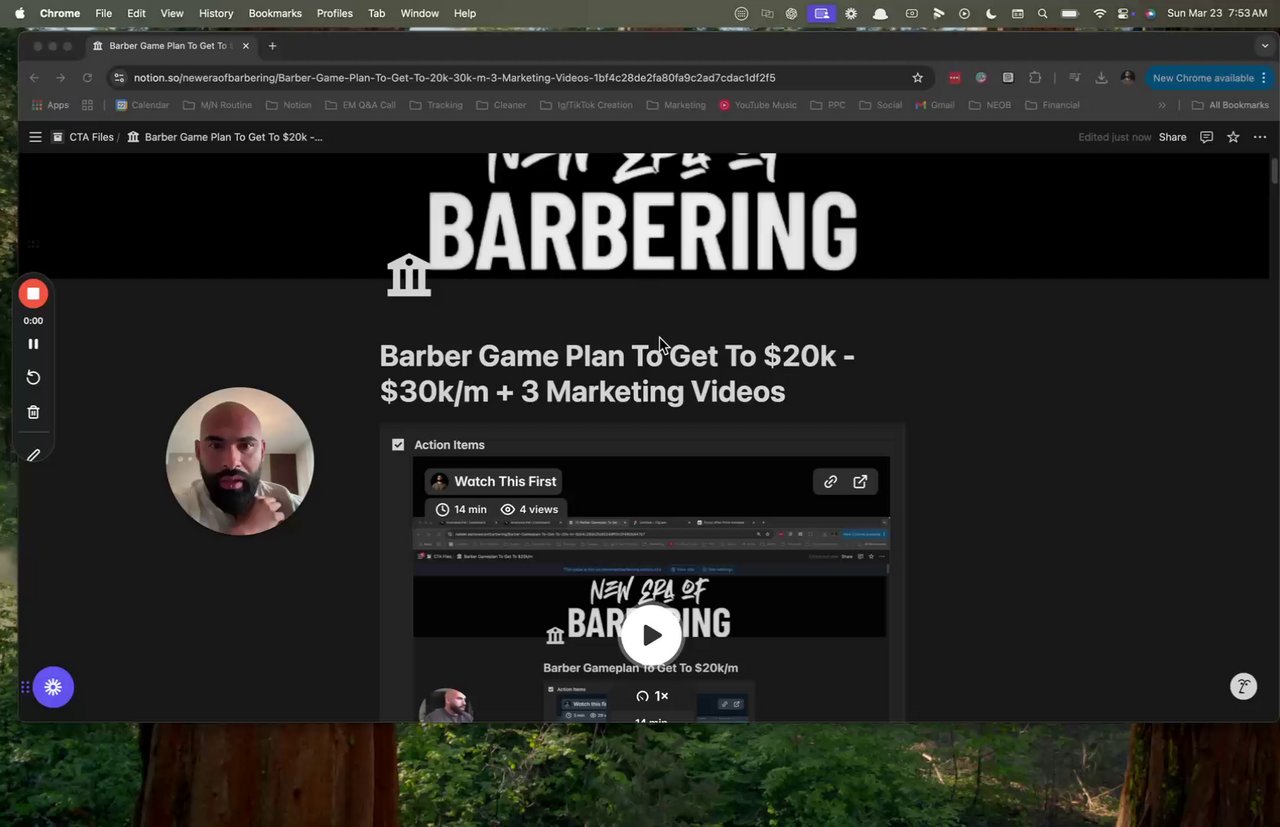The height and width of the screenshot is (827, 1280).
Task: Open the round help button at the page corner
Action: 1243,686
